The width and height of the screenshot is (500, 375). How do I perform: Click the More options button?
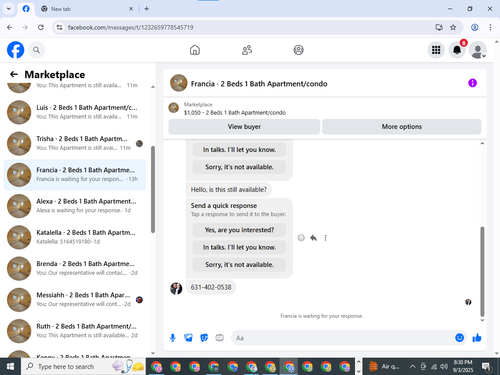click(x=402, y=127)
